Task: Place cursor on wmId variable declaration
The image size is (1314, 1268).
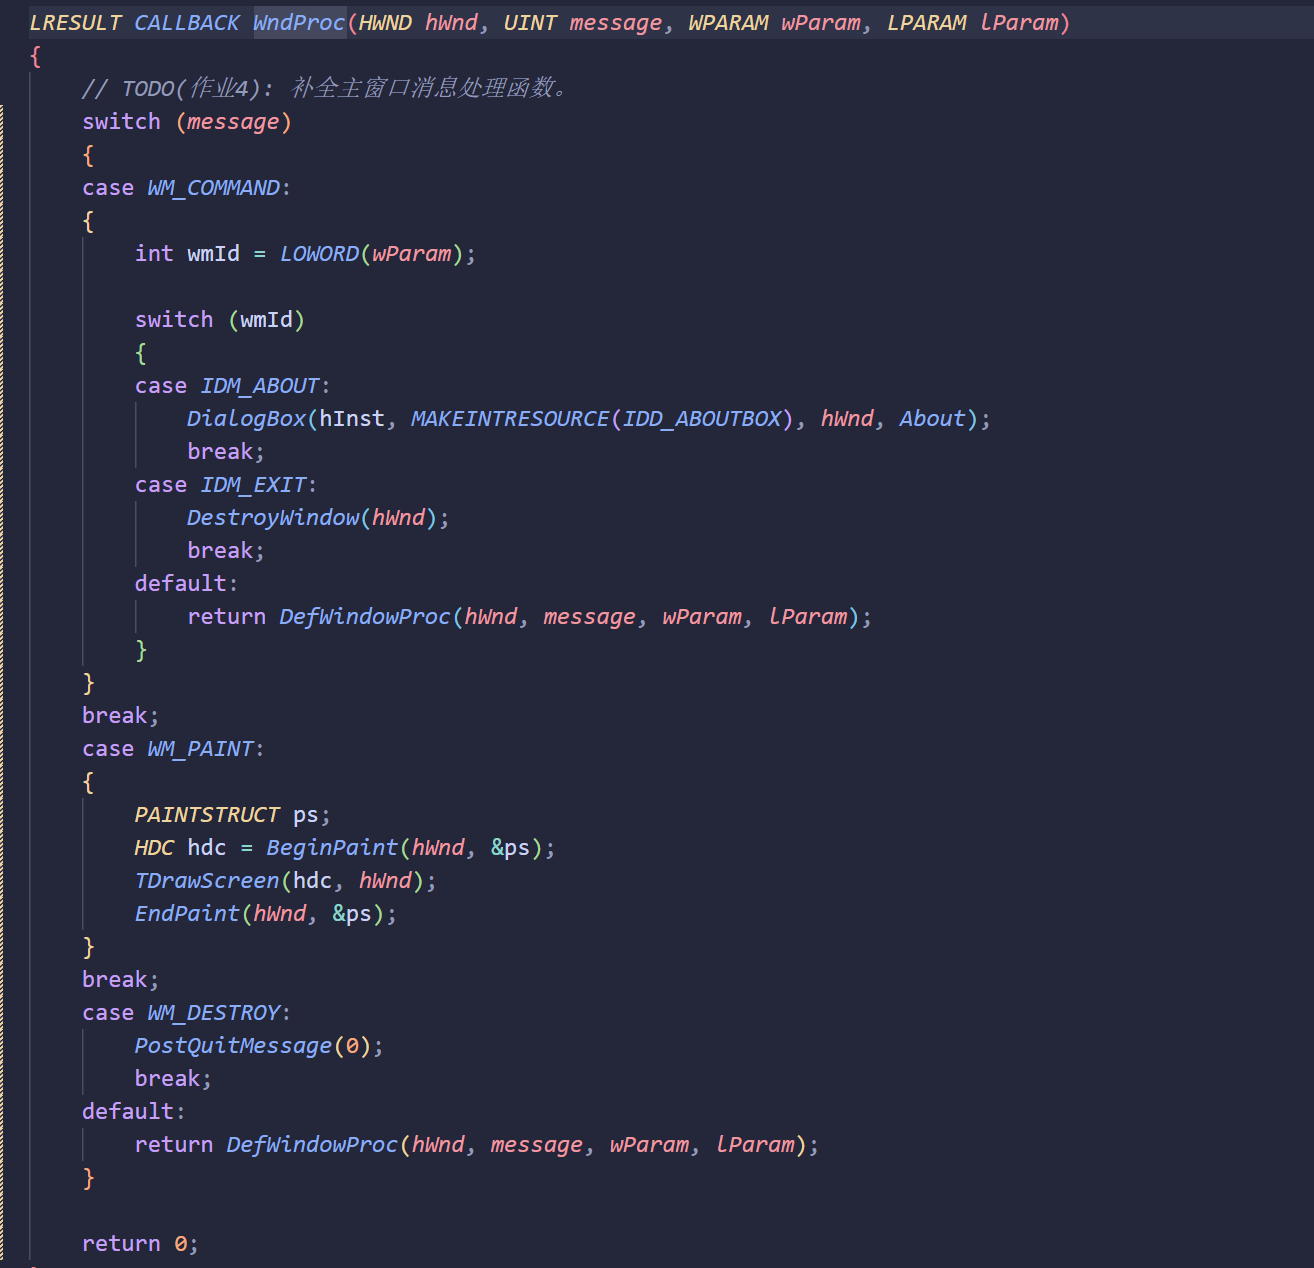Action: [213, 254]
